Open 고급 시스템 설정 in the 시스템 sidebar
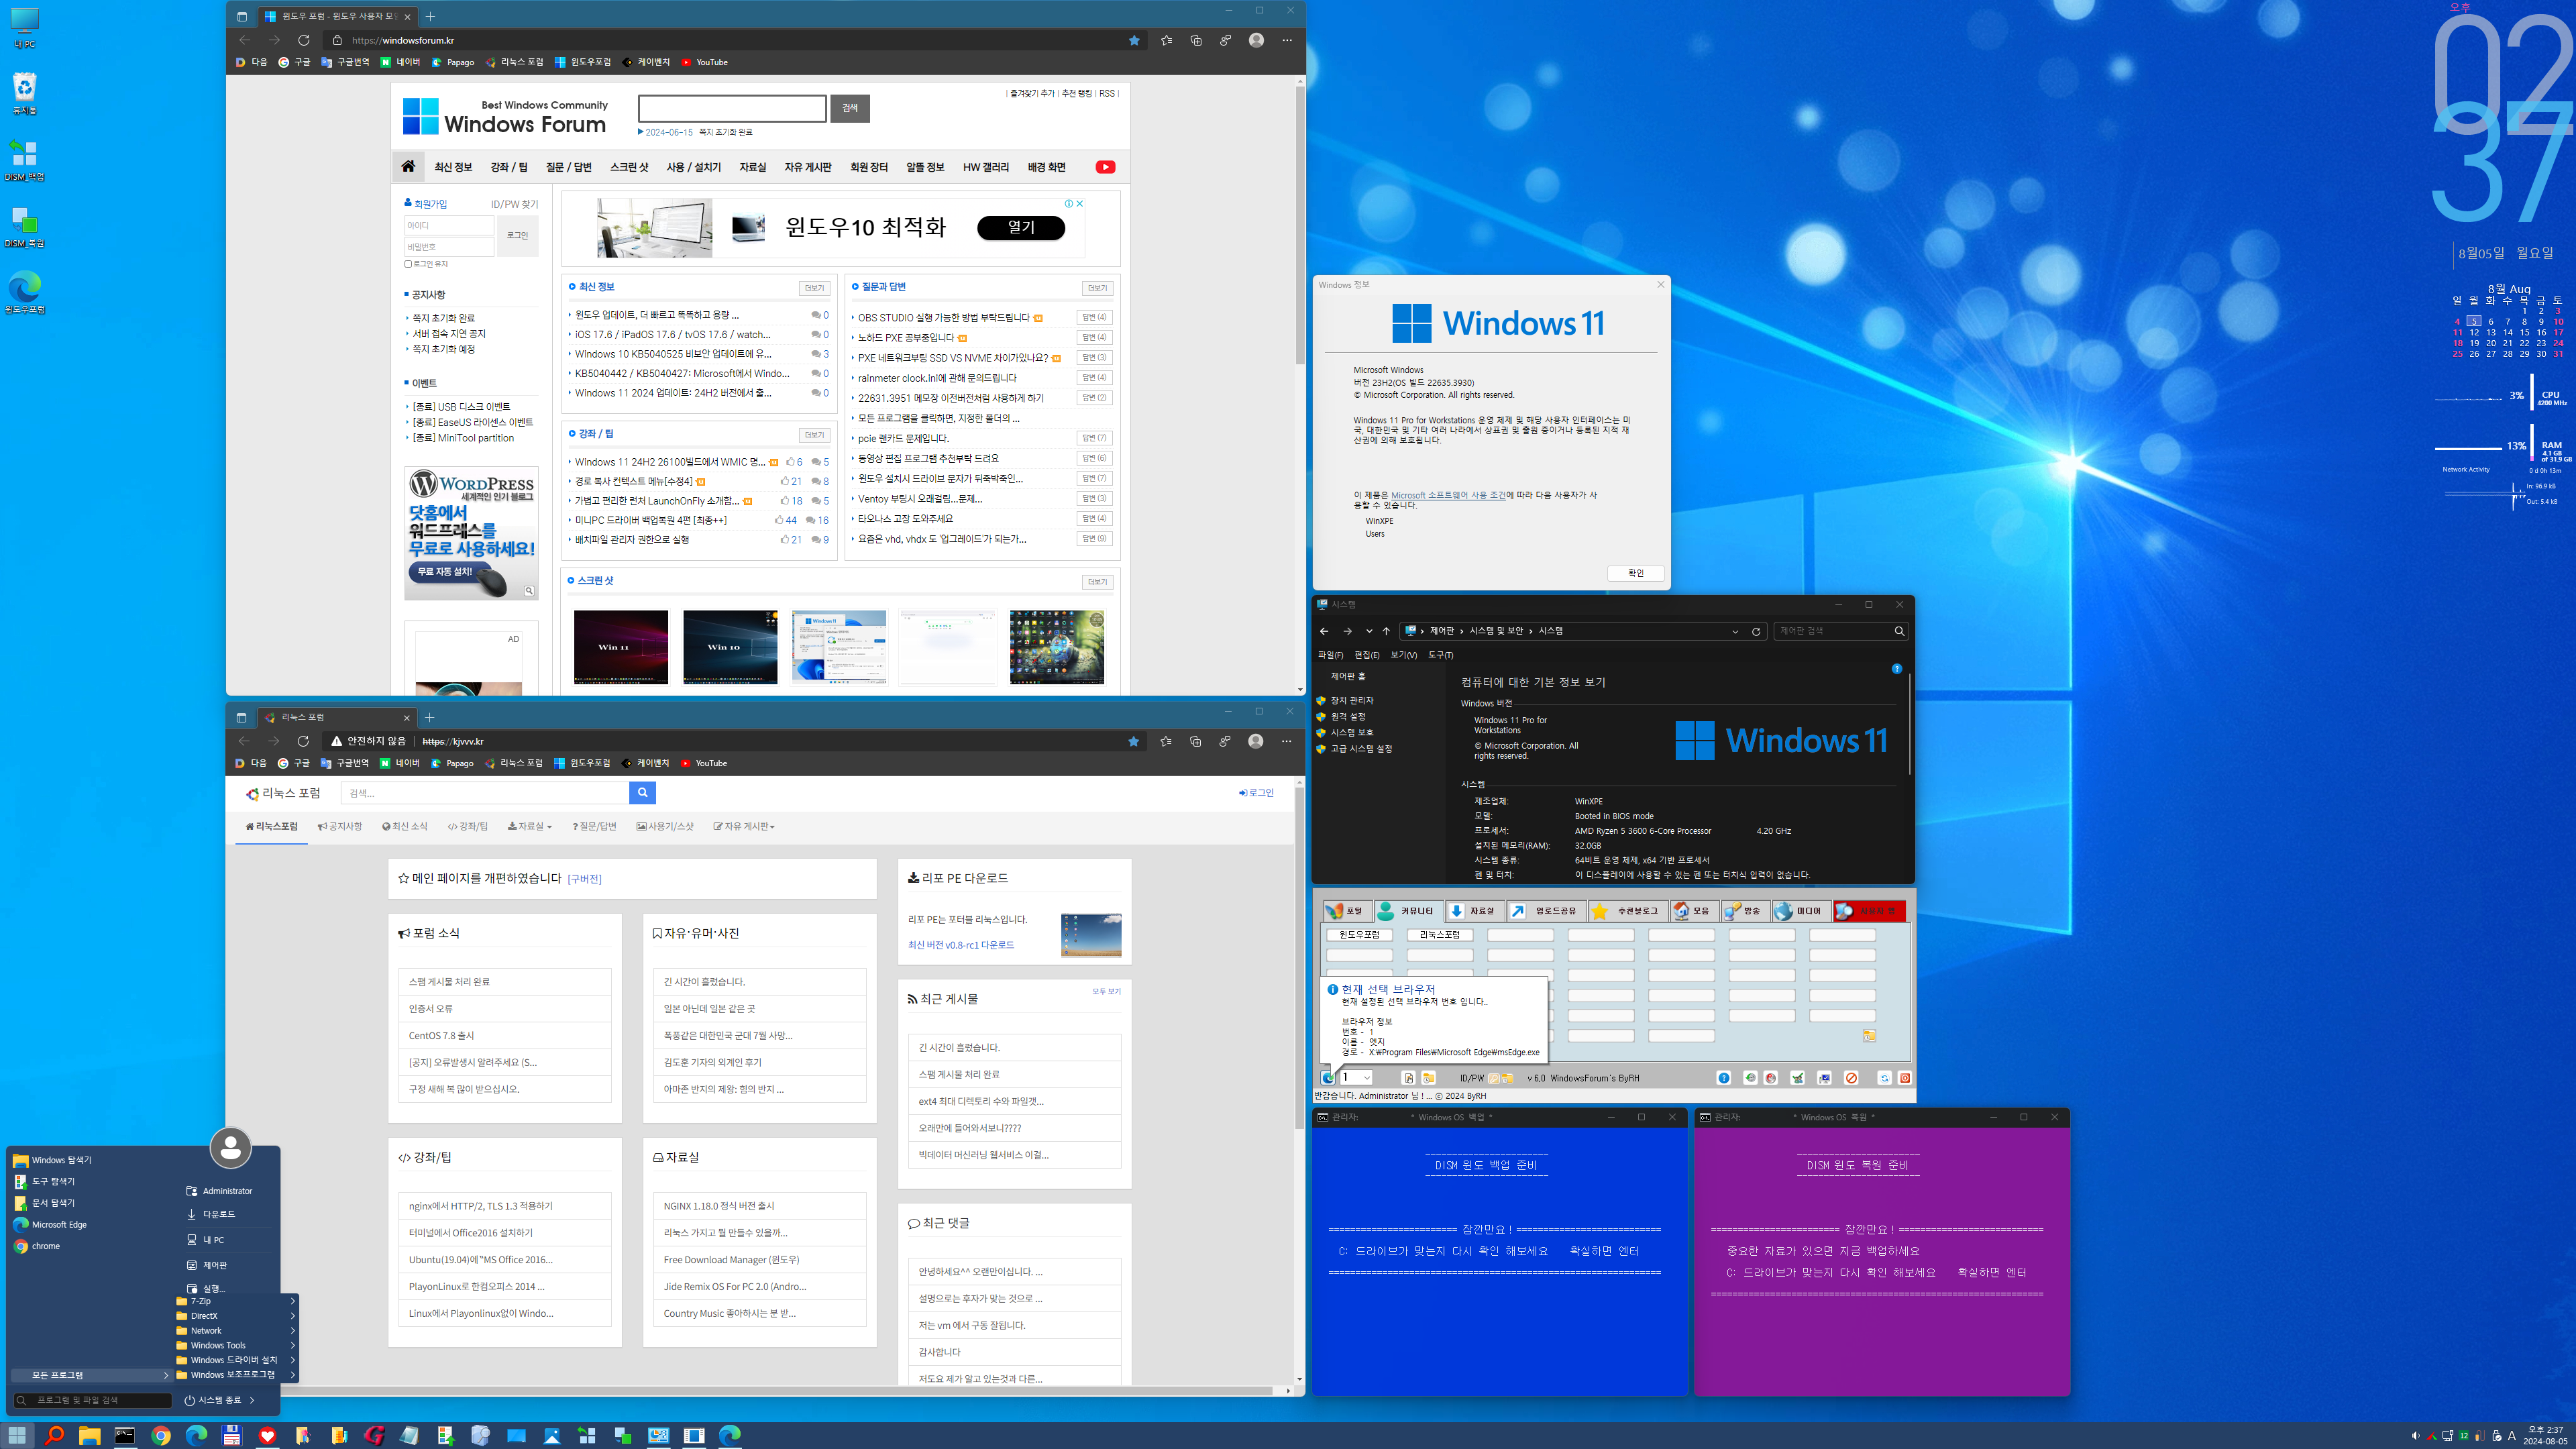The height and width of the screenshot is (1449, 2576). 1360,748
